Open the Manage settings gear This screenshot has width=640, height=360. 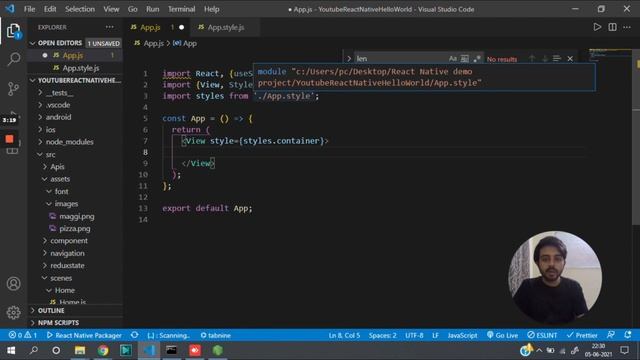point(13,312)
